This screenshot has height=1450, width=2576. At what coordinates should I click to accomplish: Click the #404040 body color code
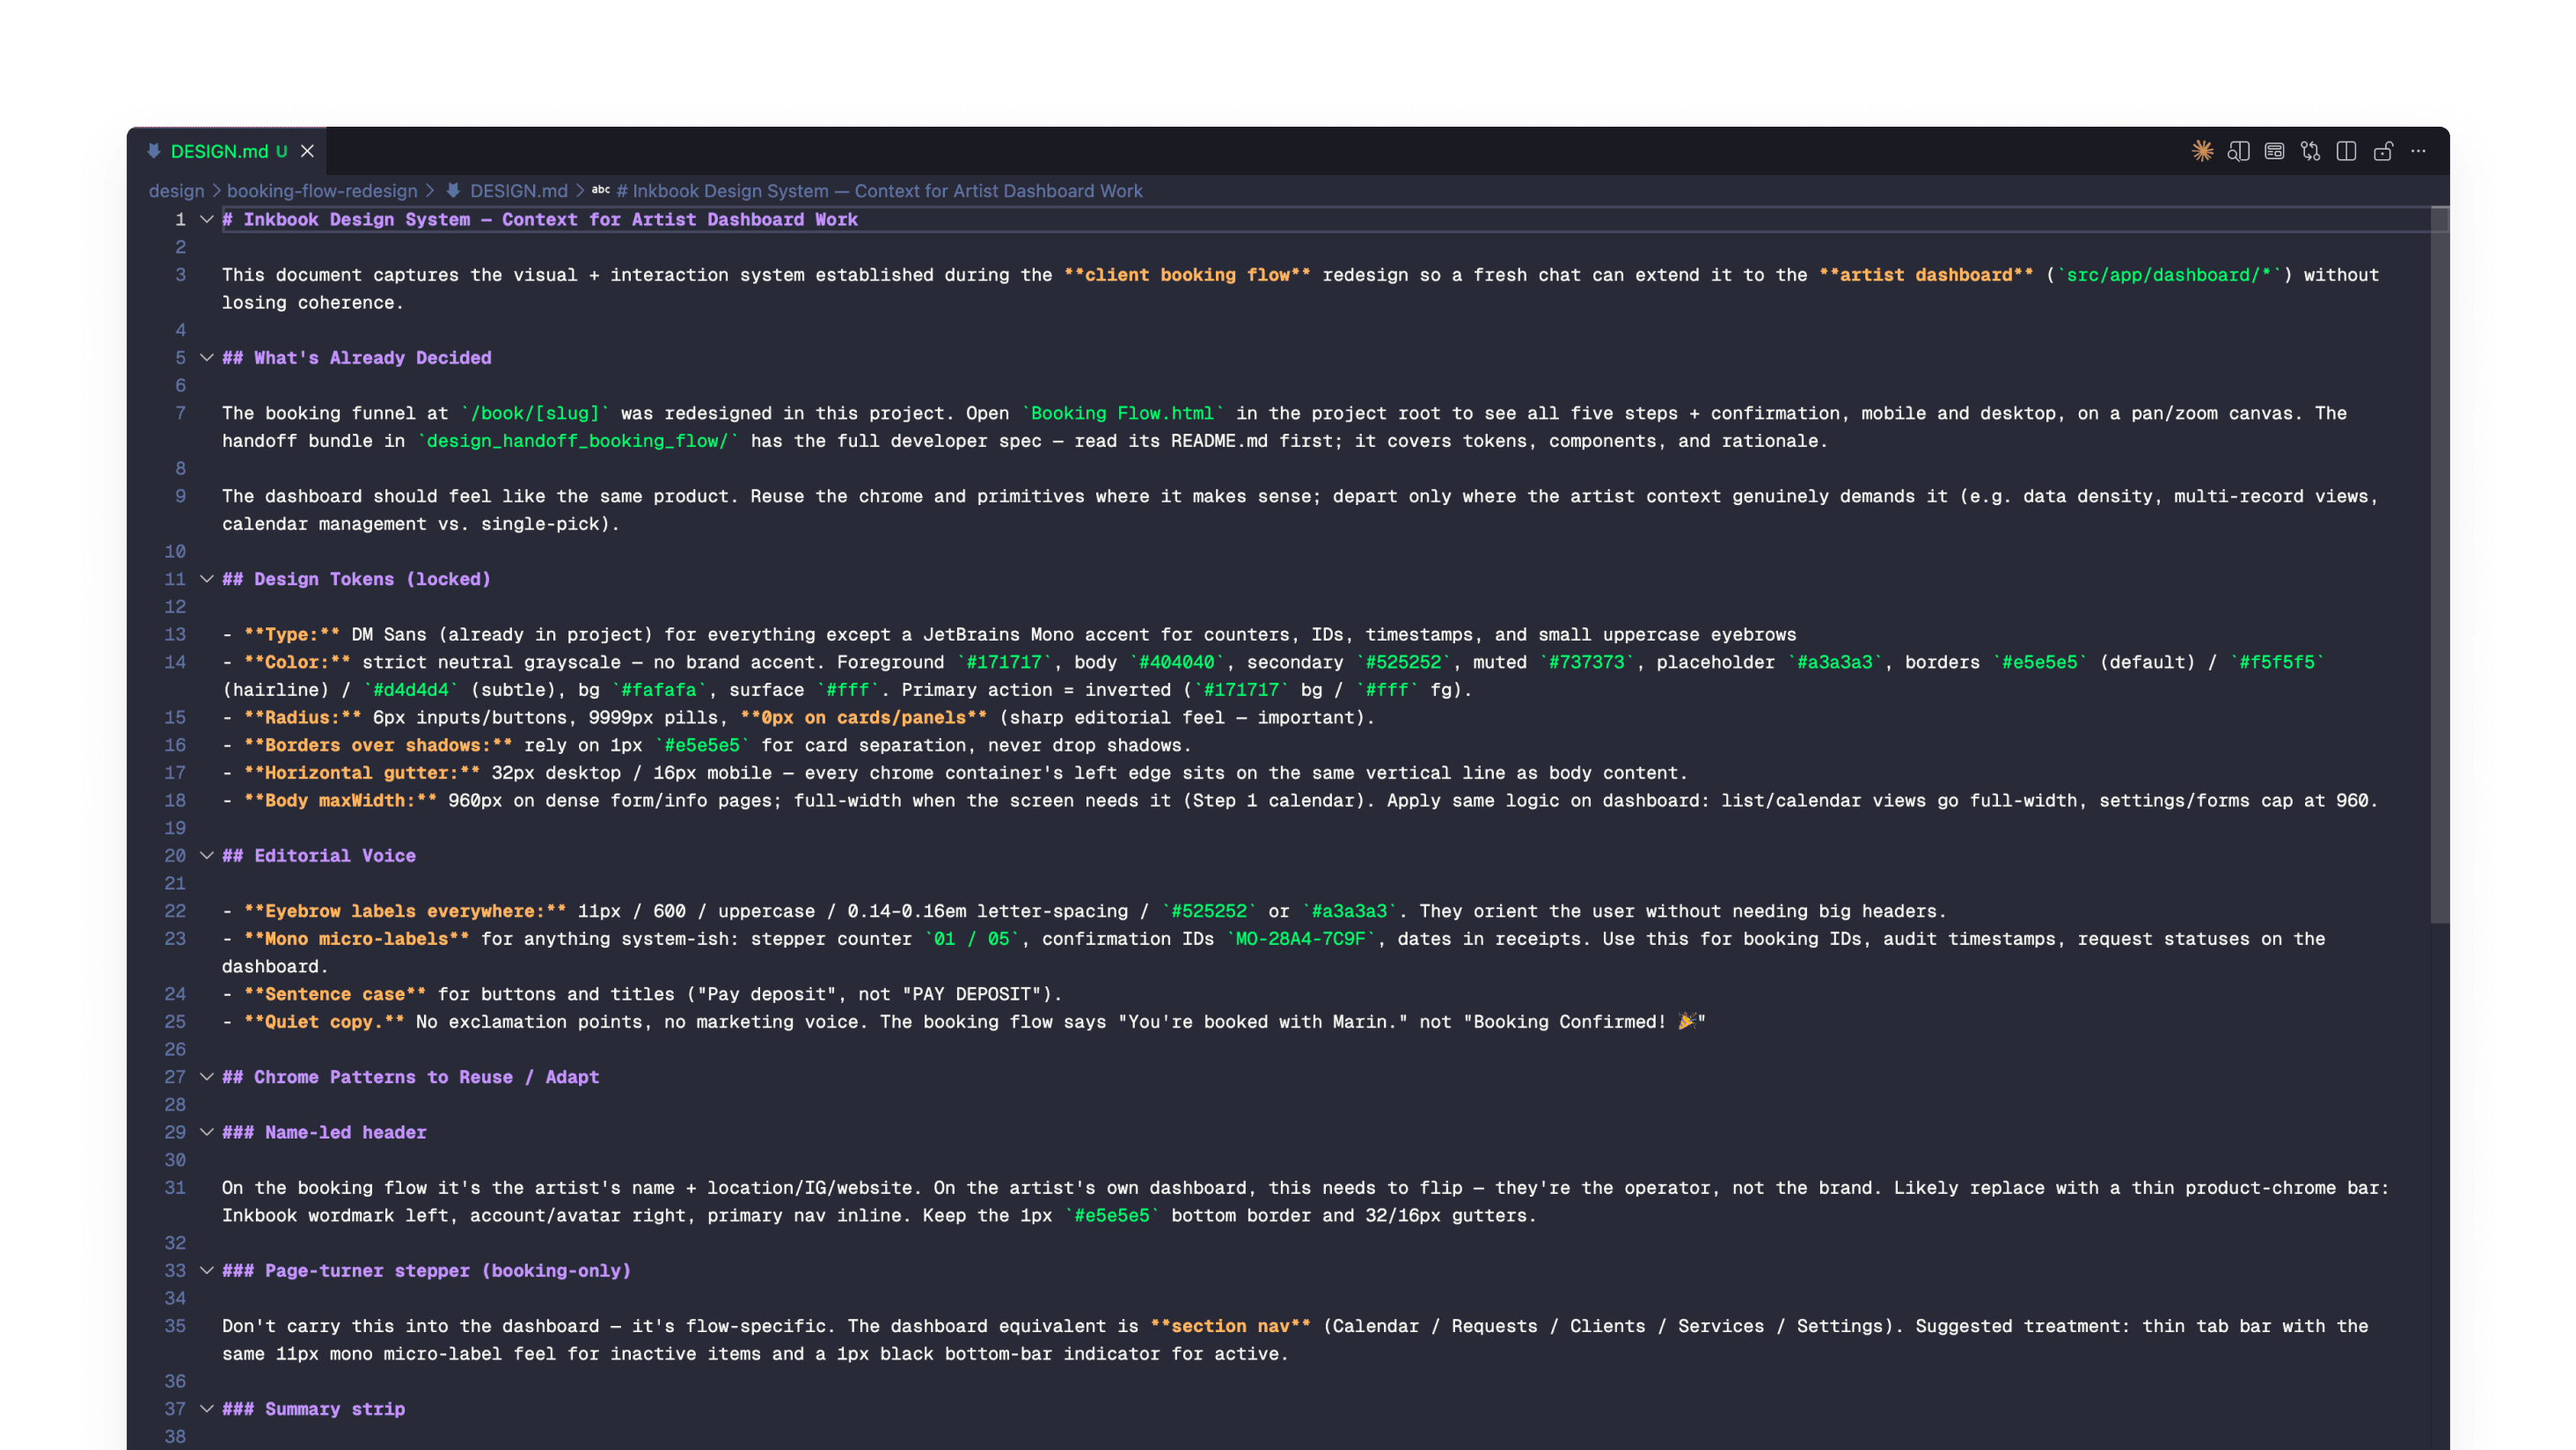click(x=1176, y=662)
